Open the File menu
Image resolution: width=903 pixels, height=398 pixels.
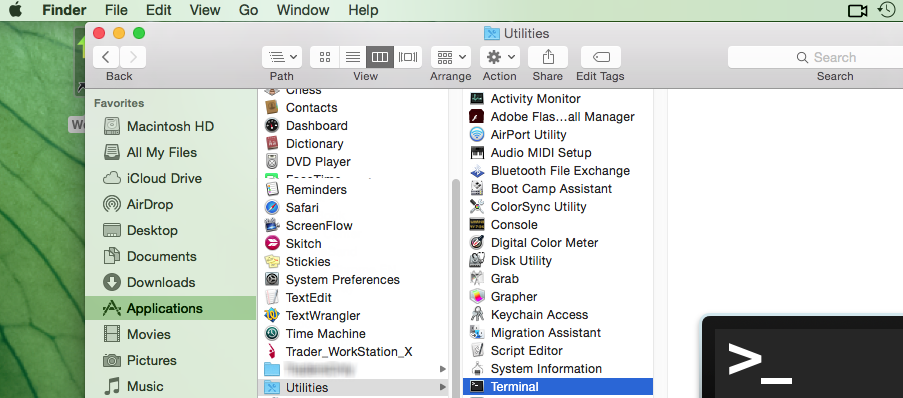click(116, 10)
